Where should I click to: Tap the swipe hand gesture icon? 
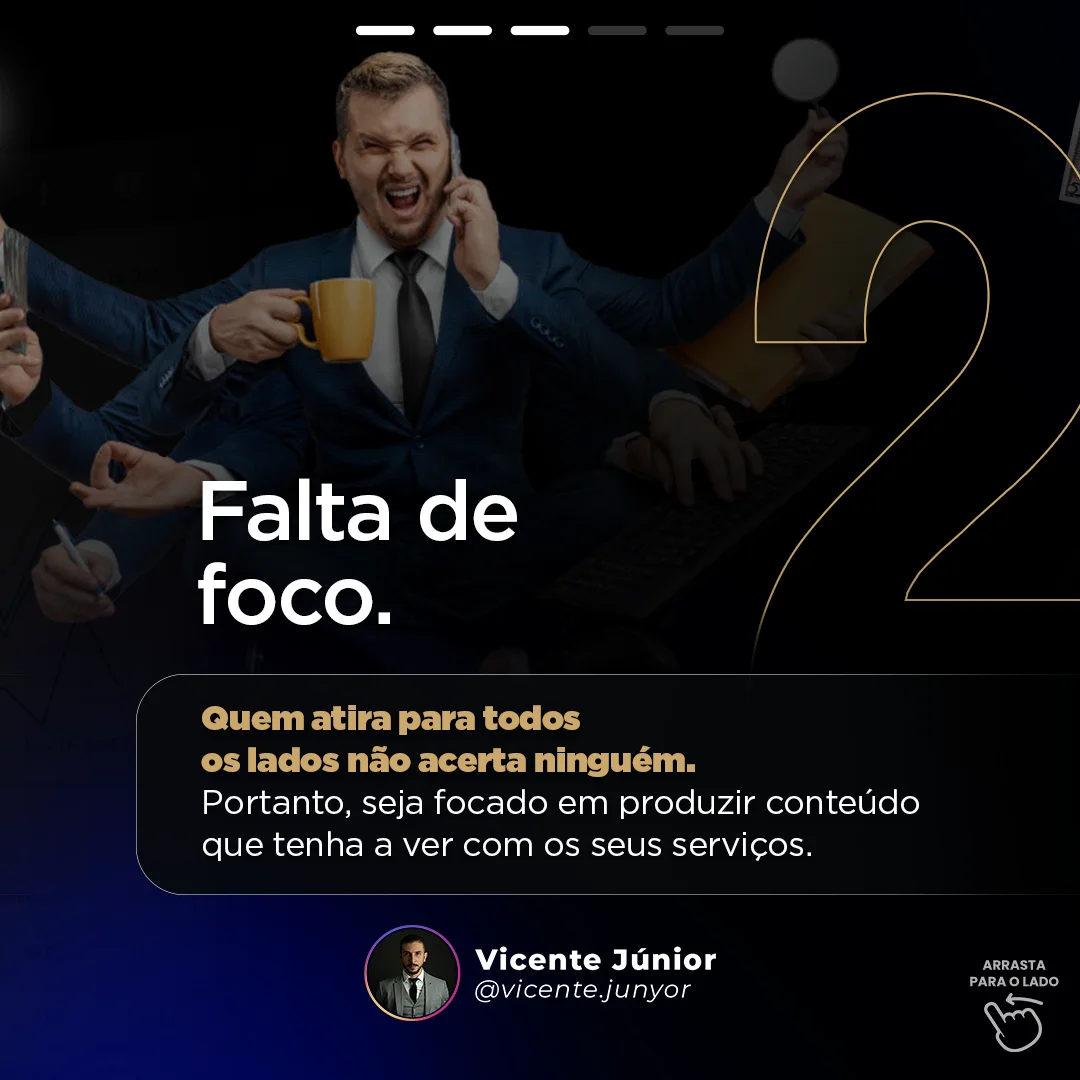point(1014,1023)
